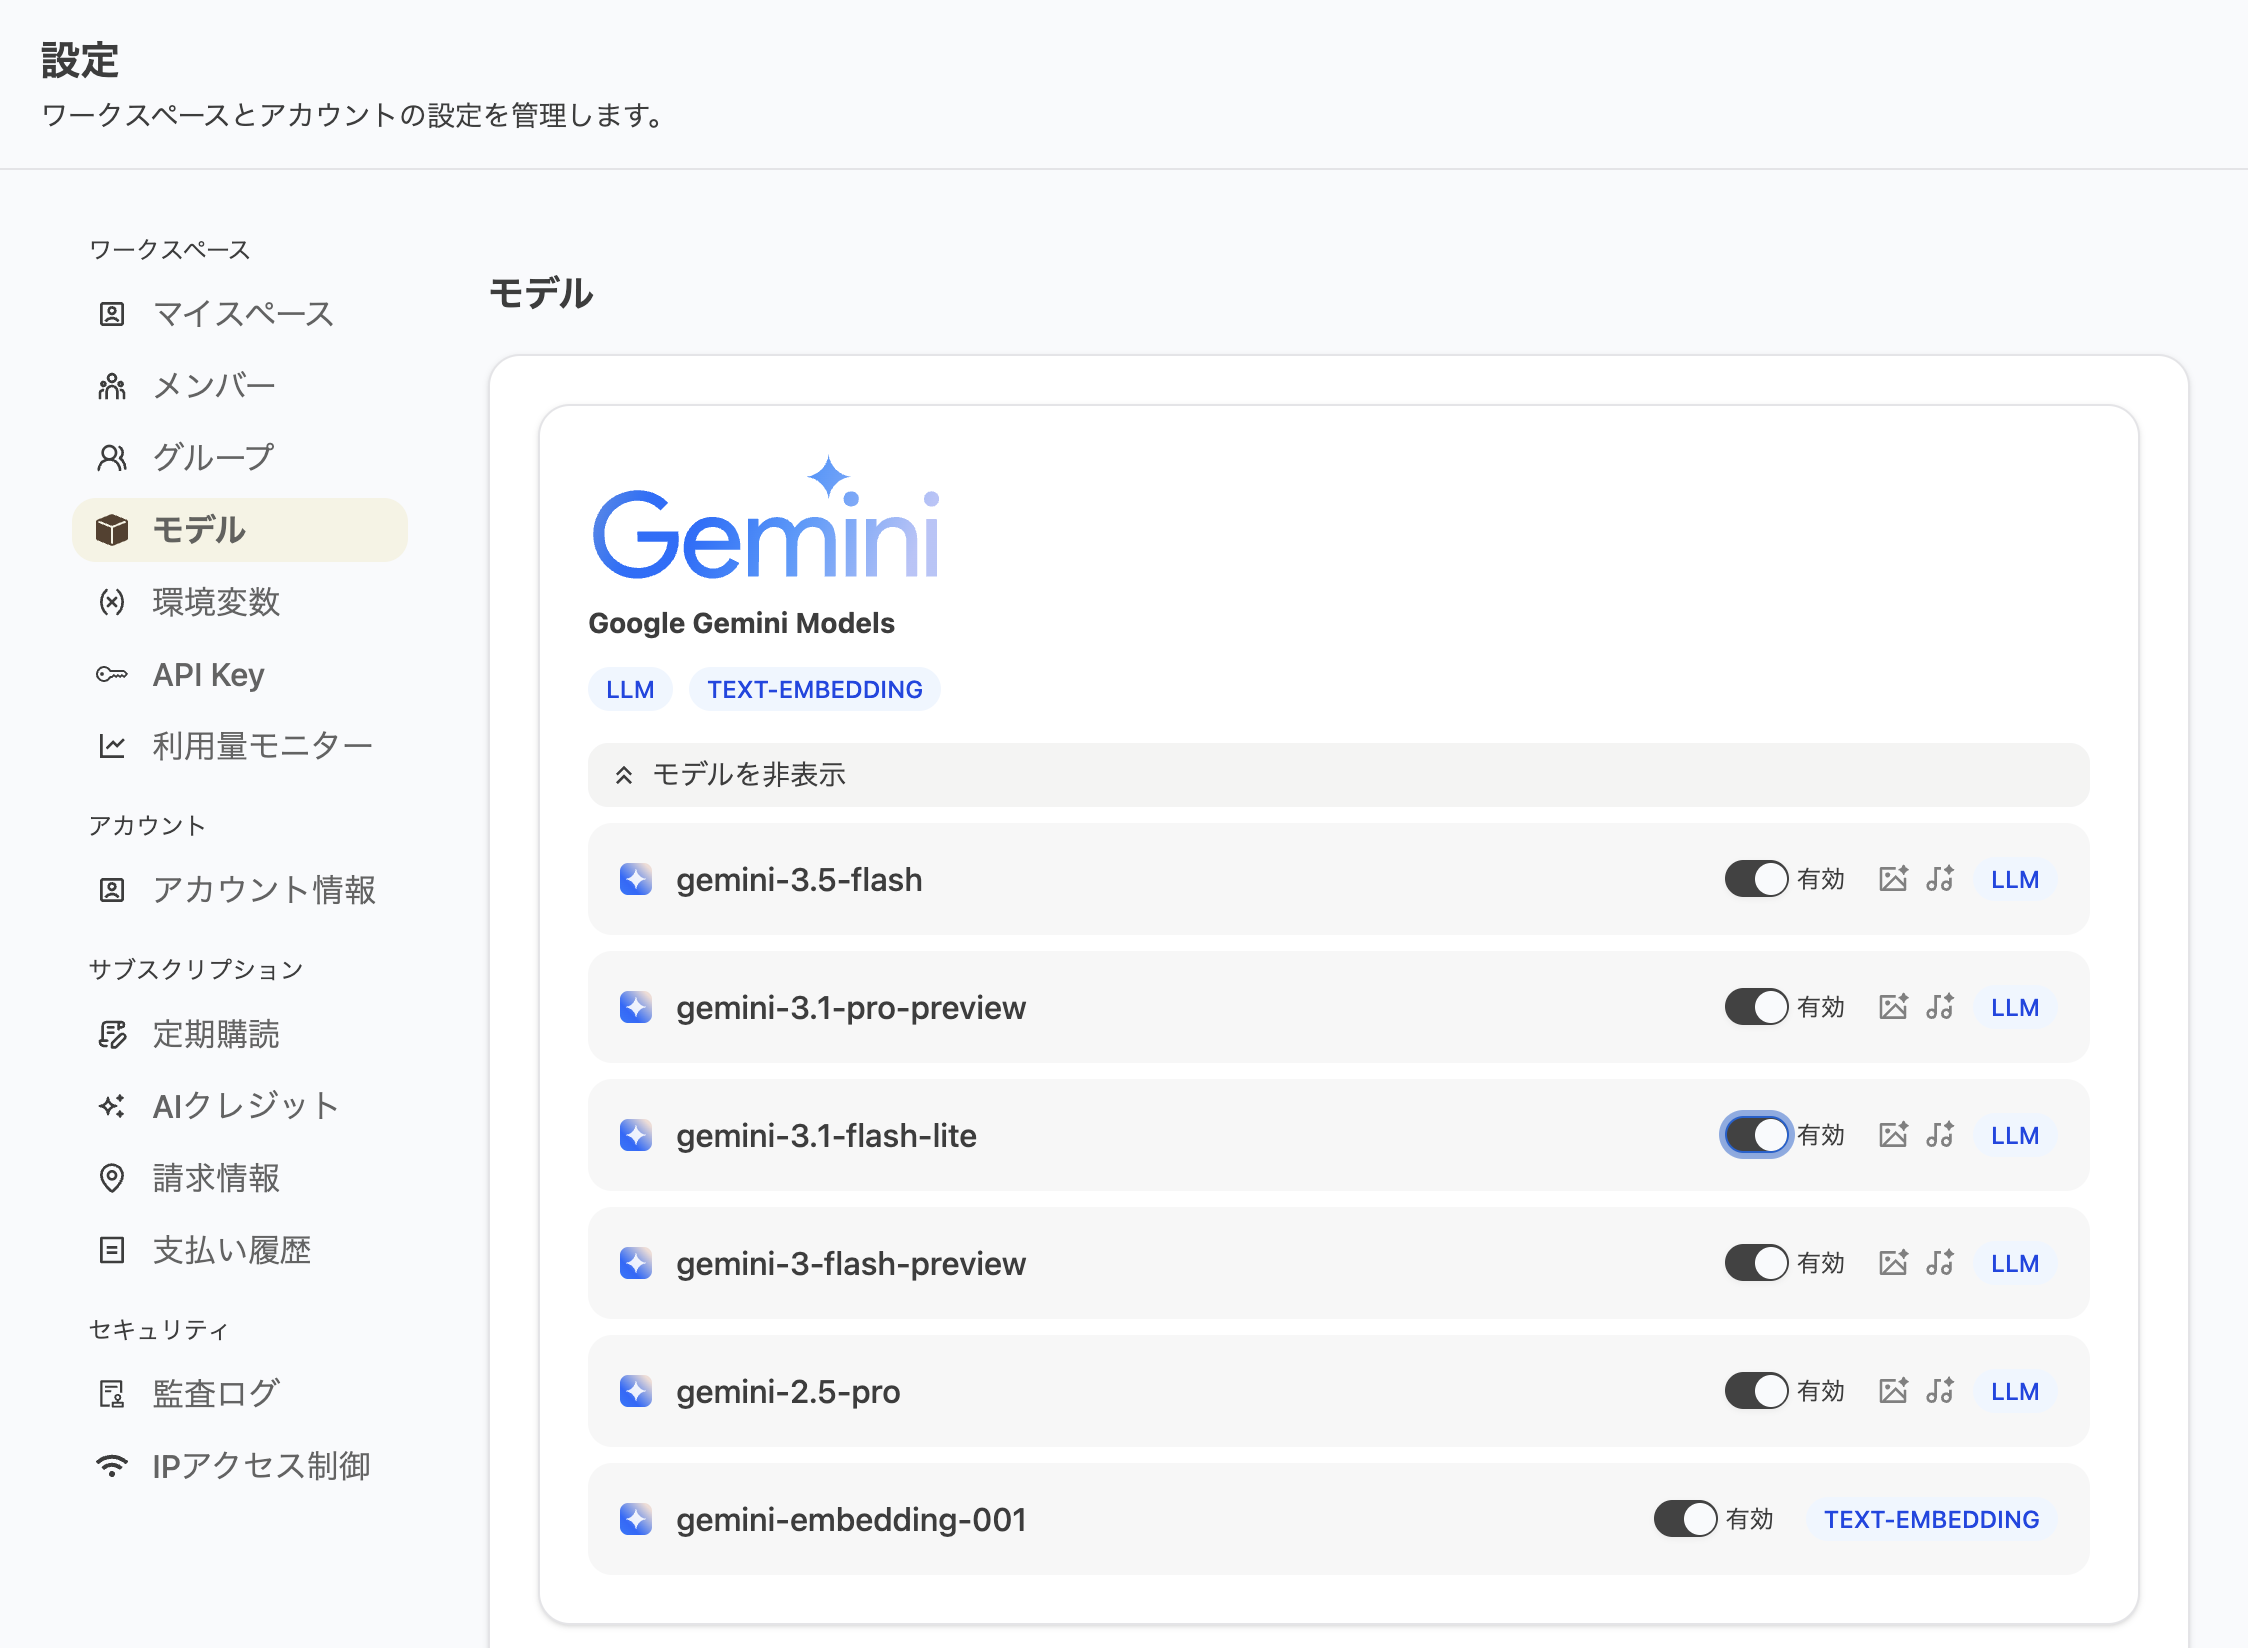Click the gemini-3.1-flash-lite model icon
Image resolution: width=2248 pixels, height=1648 pixels.
pyautogui.click(x=636, y=1135)
